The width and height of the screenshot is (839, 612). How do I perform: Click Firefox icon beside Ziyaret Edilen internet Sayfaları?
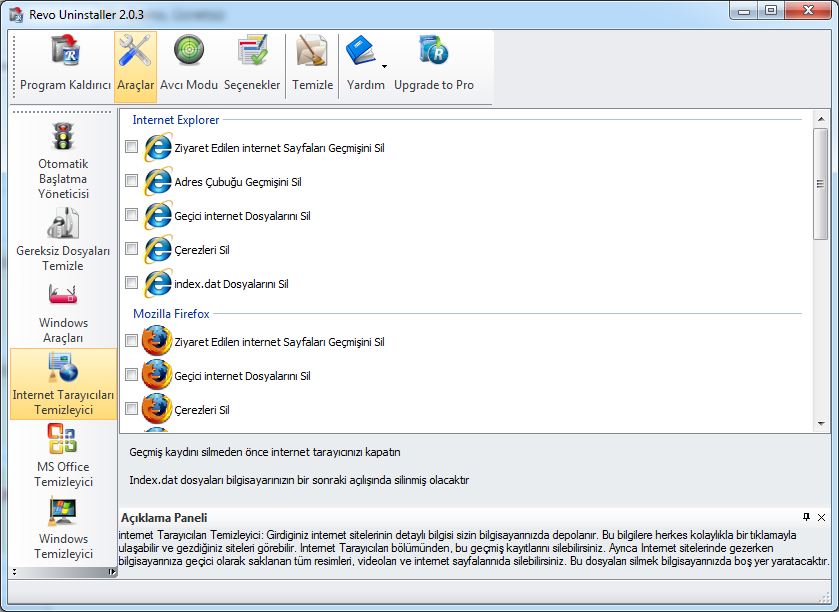(x=157, y=341)
